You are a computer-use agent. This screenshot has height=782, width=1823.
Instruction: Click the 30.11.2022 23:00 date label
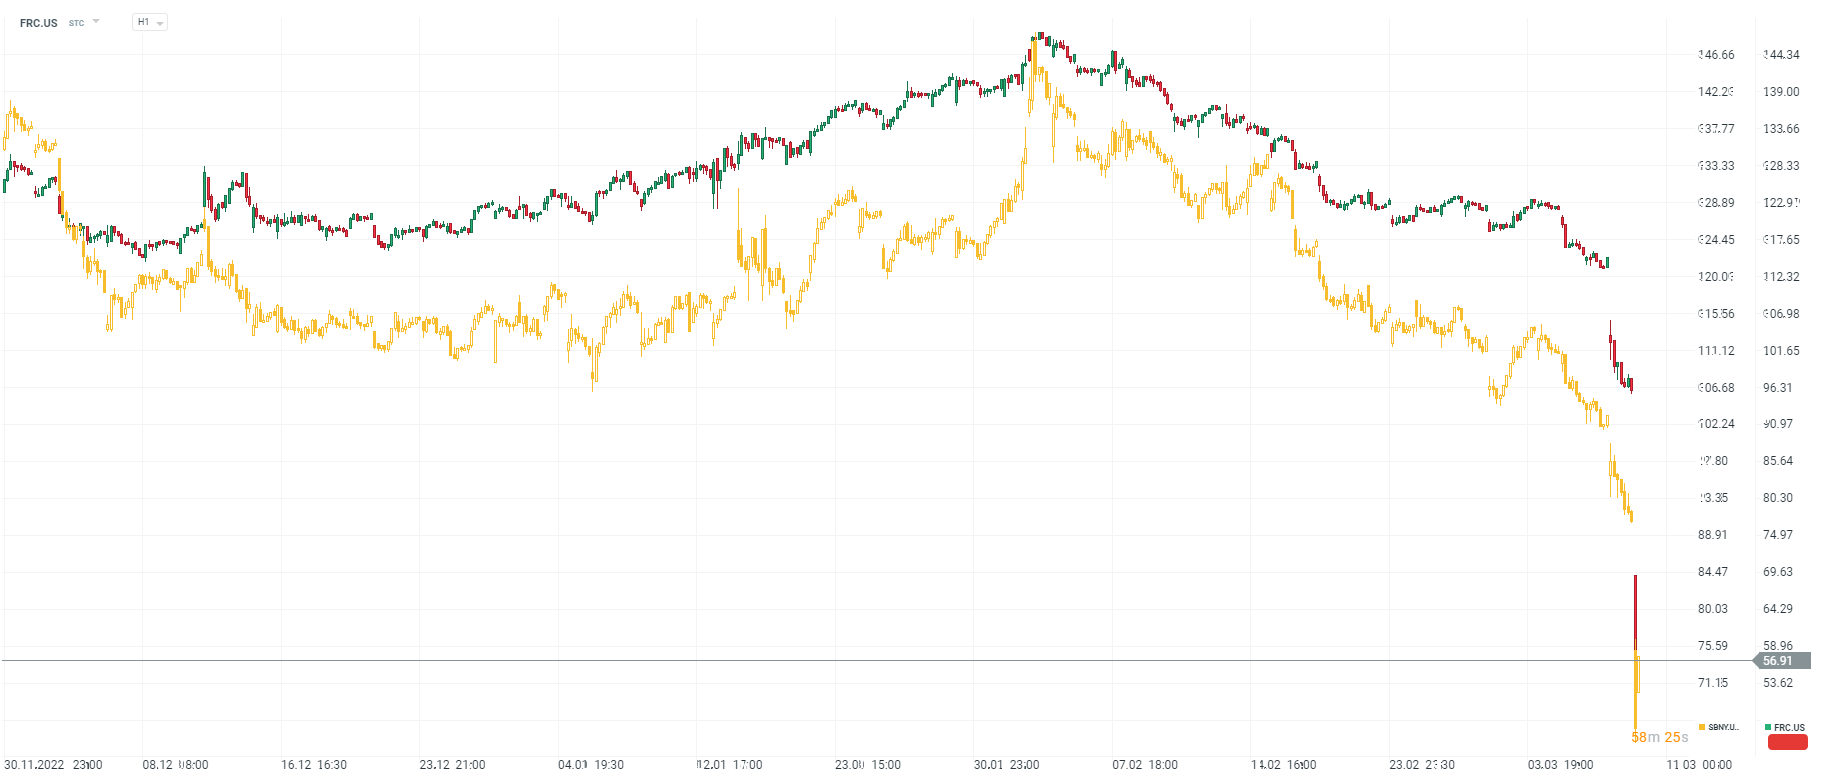point(53,765)
